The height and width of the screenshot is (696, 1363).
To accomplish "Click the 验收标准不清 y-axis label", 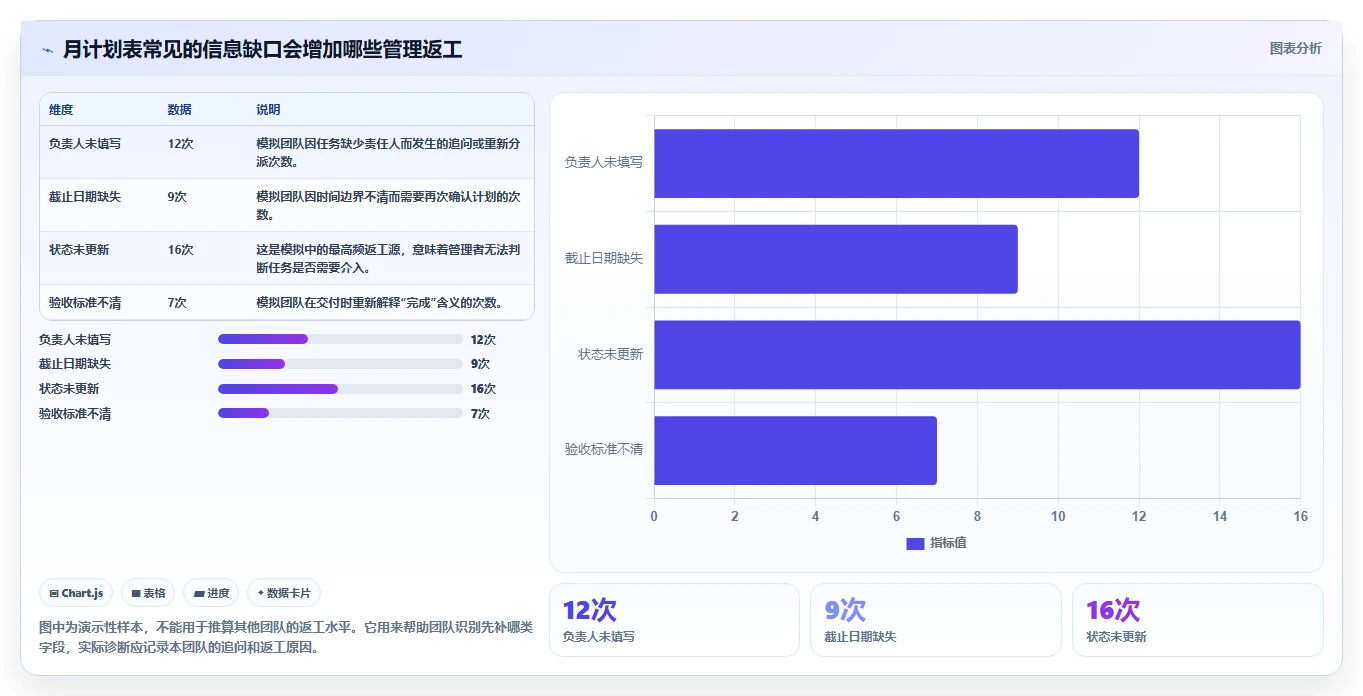I will pyautogui.click(x=604, y=449).
